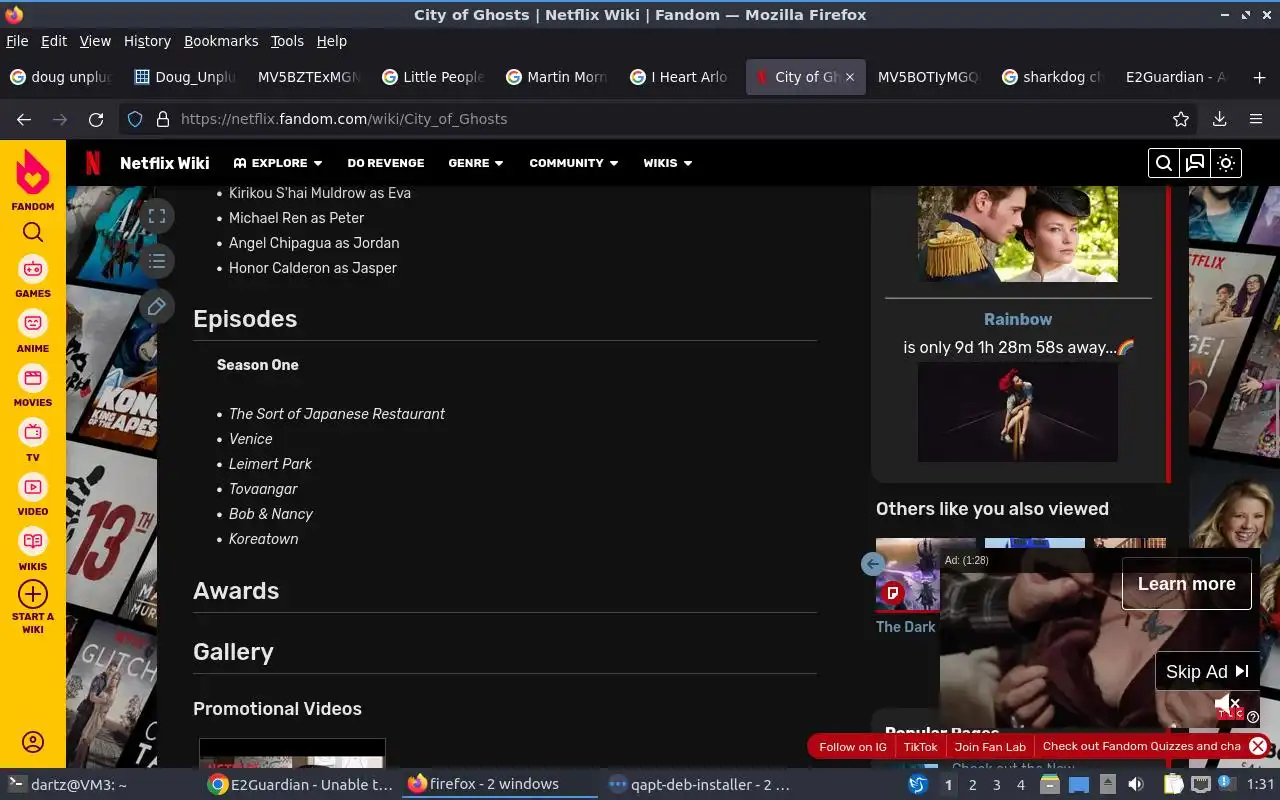Switch to the Martin Morn tab
This screenshot has height=800, width=1280.
pos(557,77)
